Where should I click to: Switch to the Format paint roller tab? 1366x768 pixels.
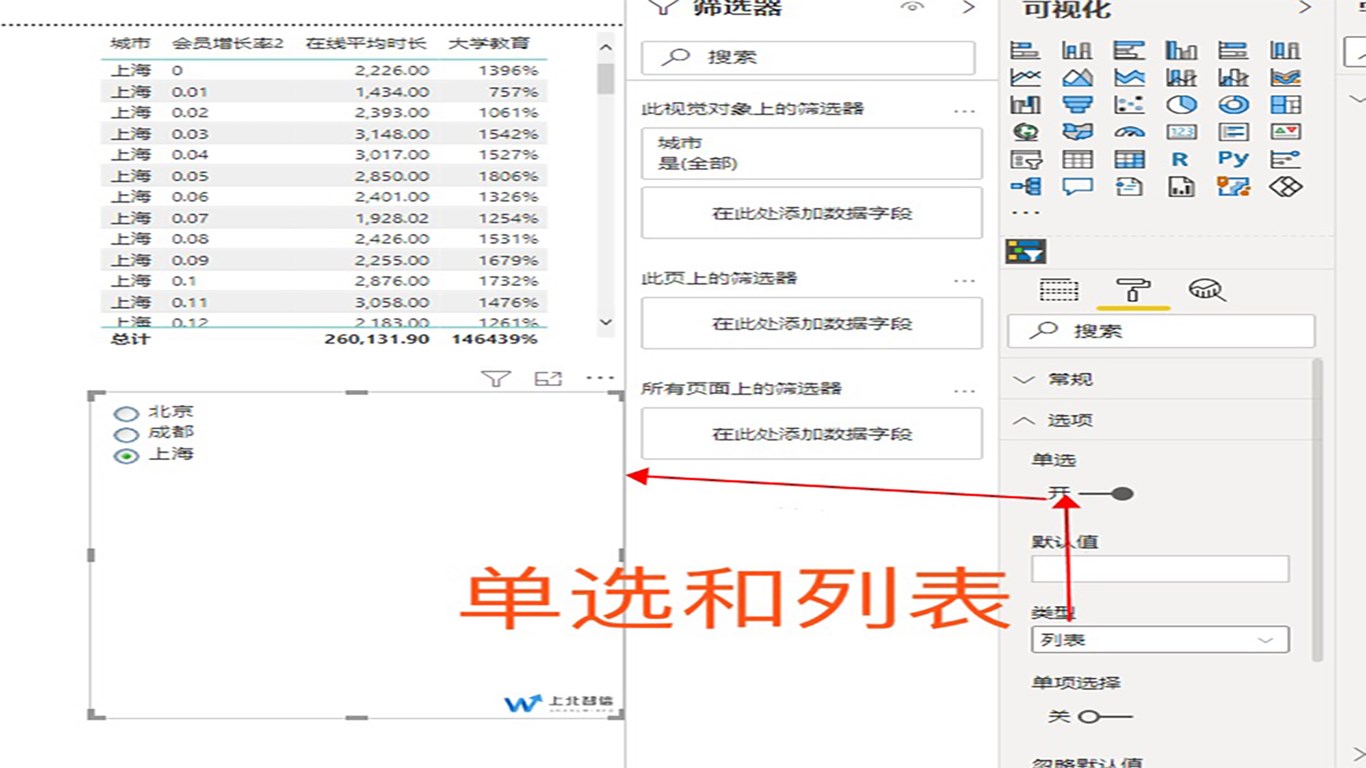click(x=1133, y=291)
